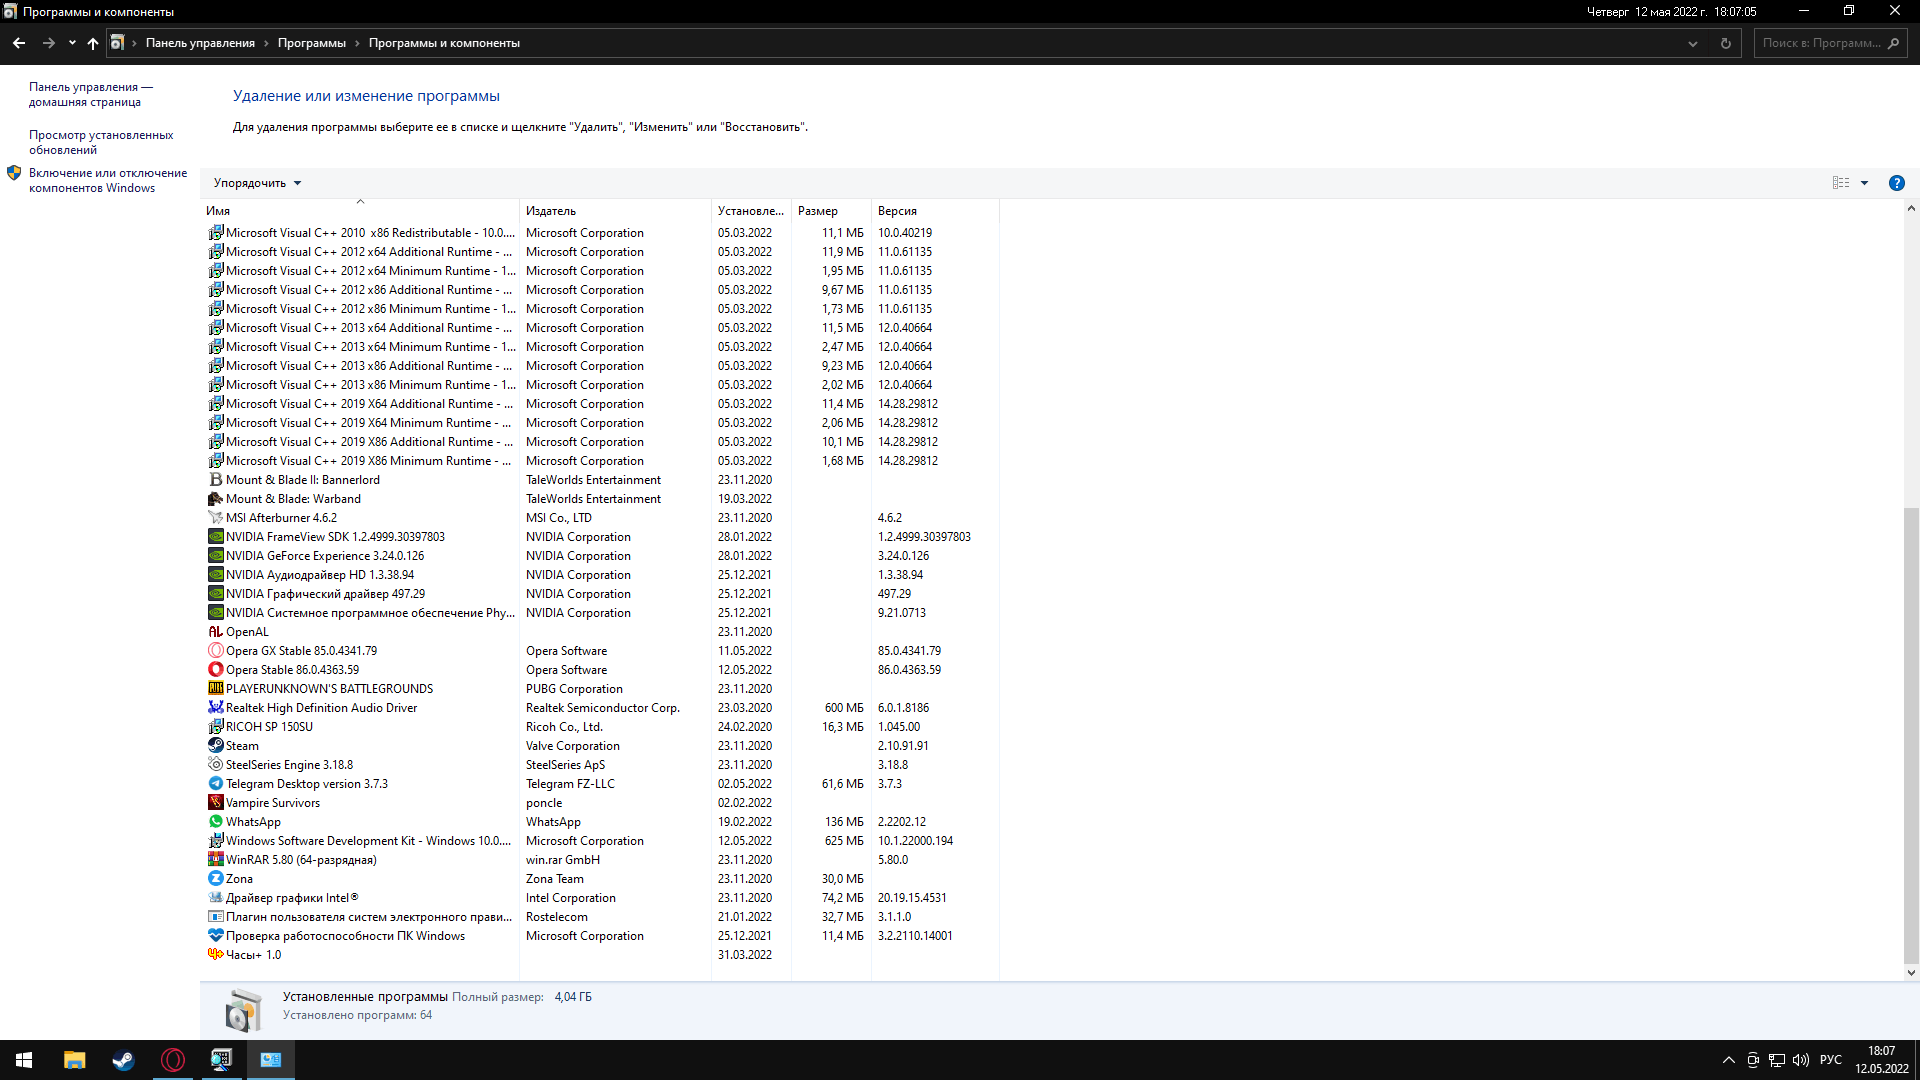The image size is (1920, 1080).
Task: Open Панель управления домашняя страница link
Action: 90,94
